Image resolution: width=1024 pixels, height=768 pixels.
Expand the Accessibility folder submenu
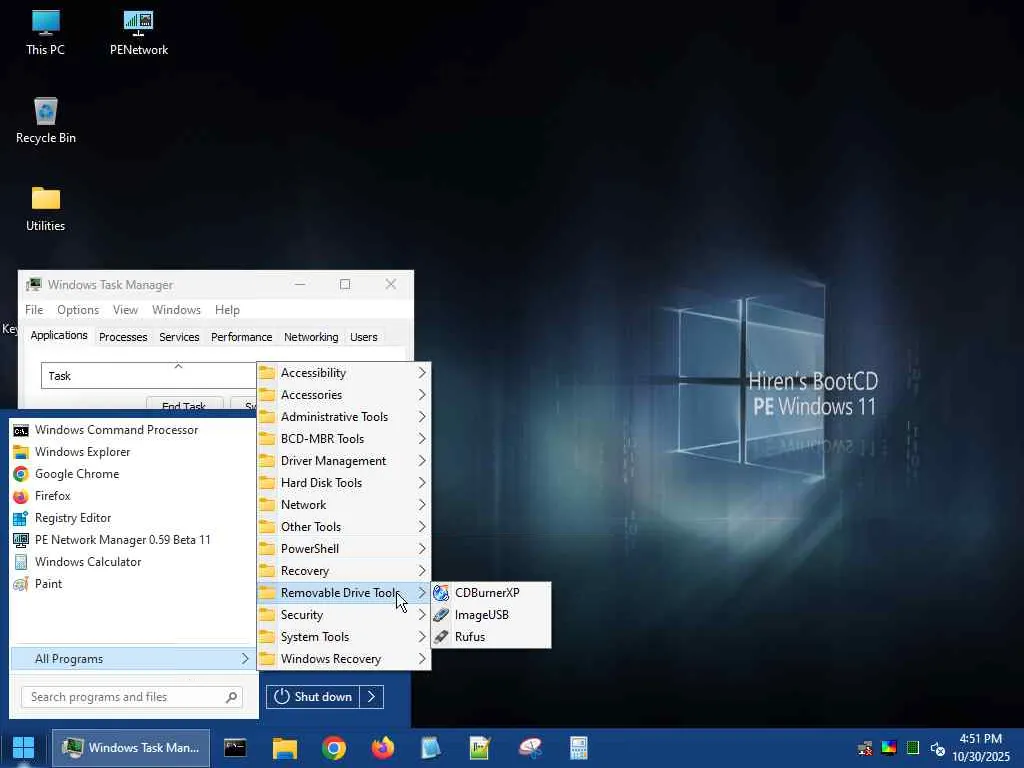tap(344, 373)
